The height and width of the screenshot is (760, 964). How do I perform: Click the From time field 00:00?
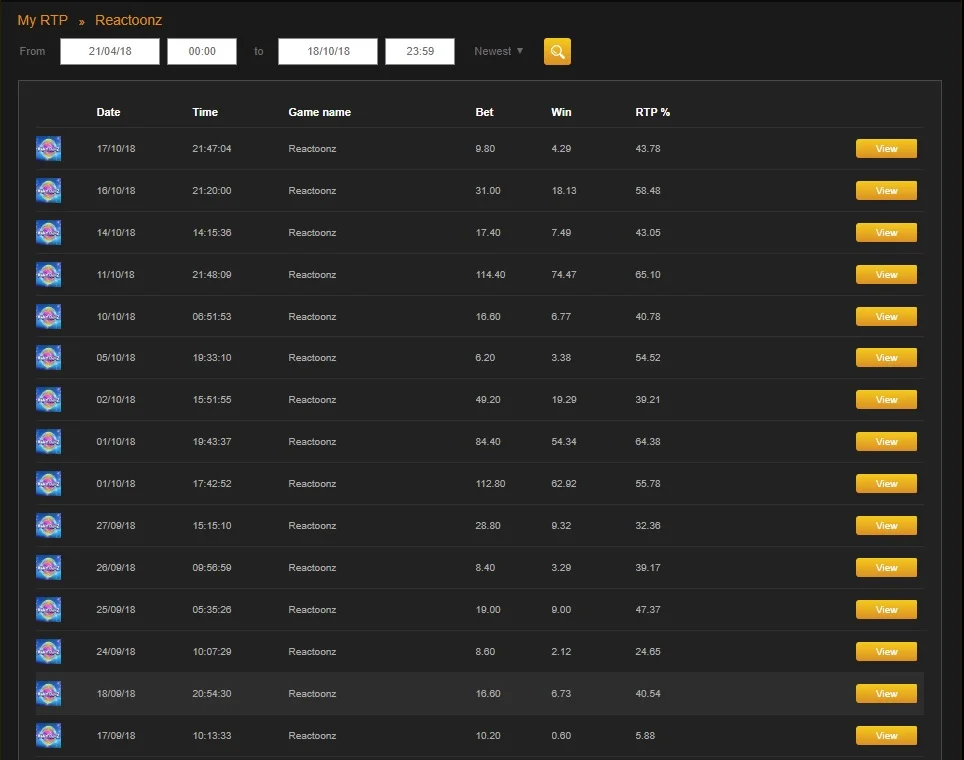[202, 51]
